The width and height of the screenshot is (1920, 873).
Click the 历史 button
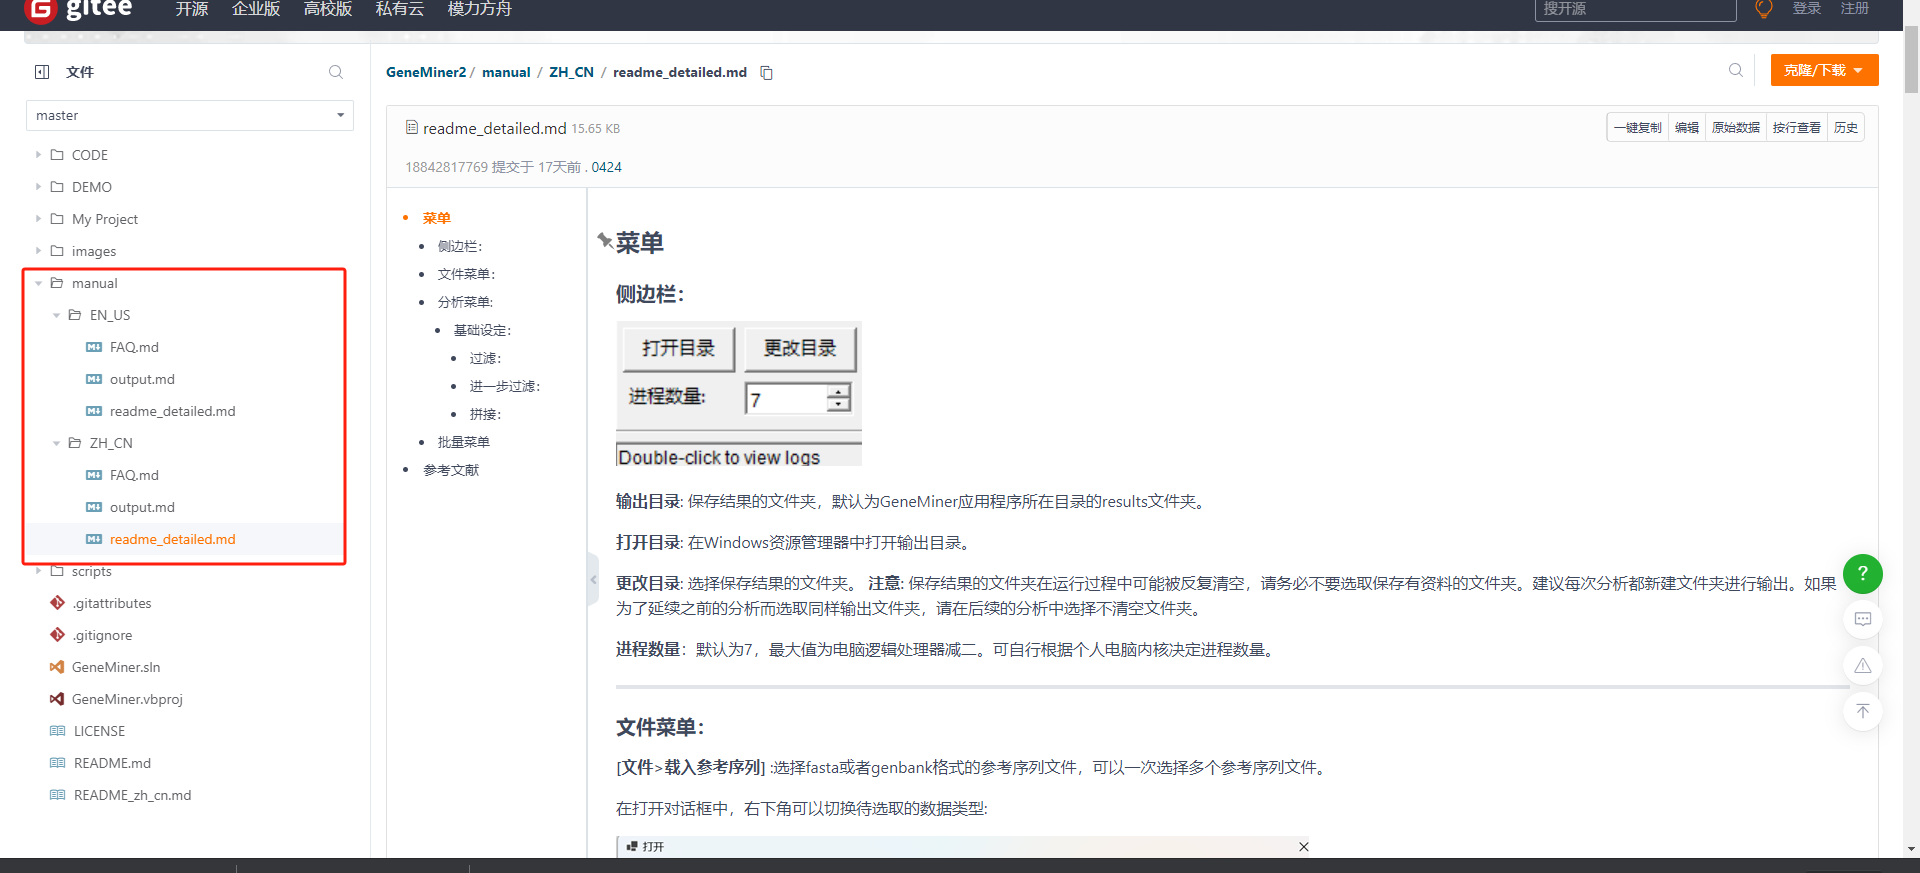[x=1846, y=128]
